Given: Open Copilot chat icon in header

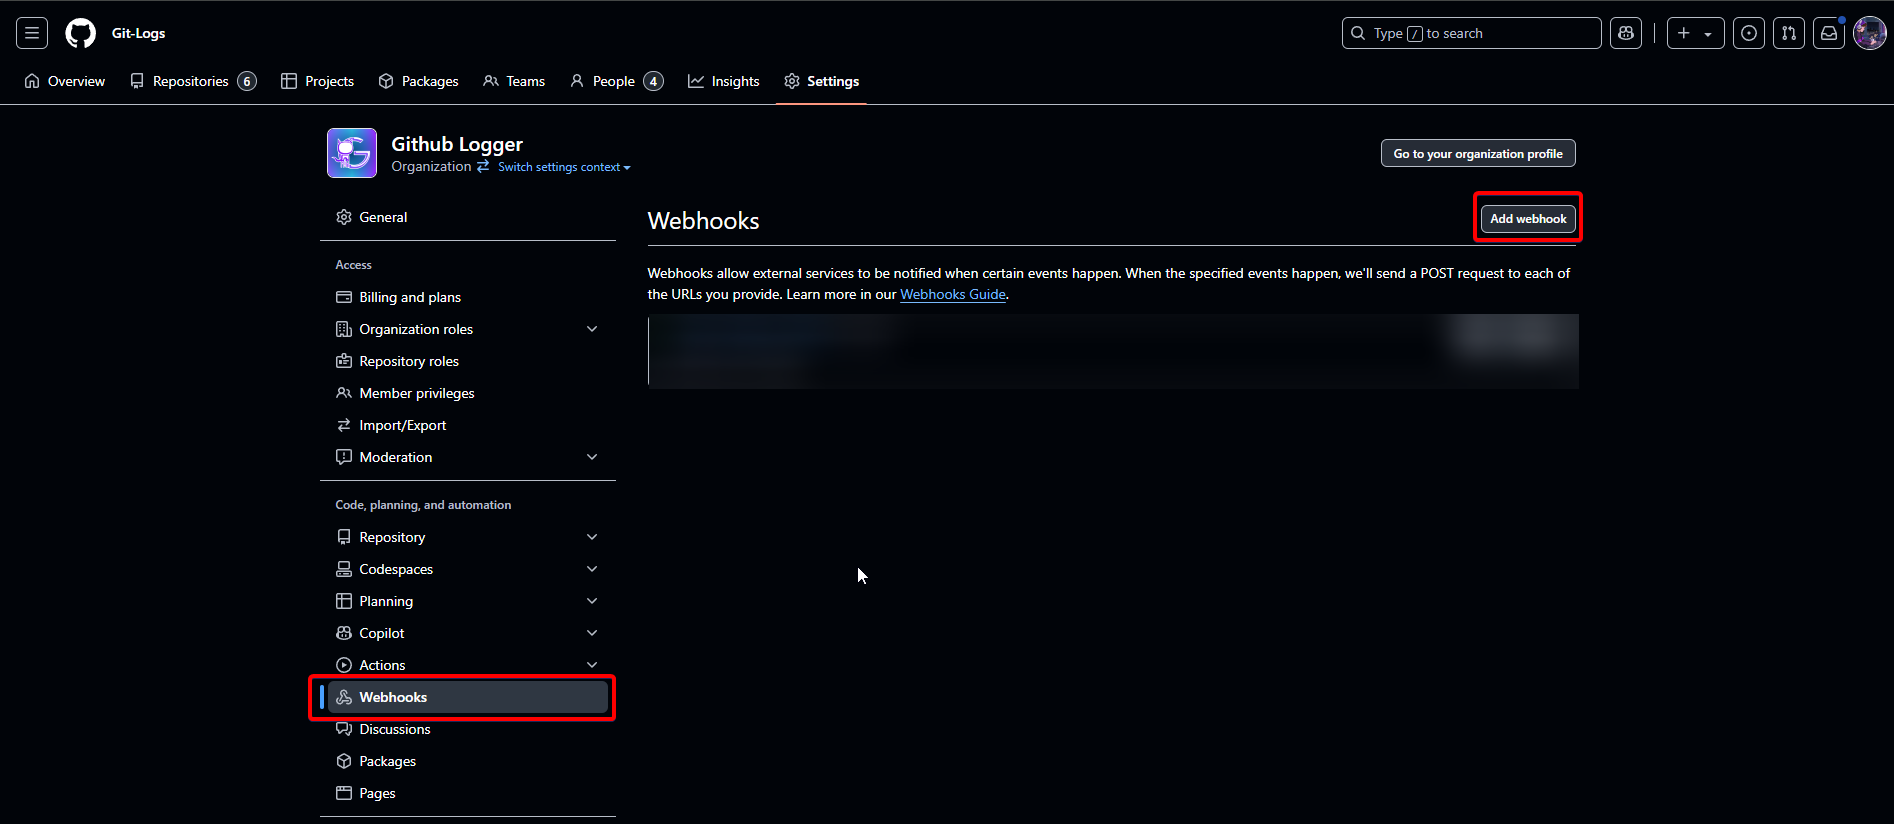Looking at the screenshot, I should (1626, 33).
